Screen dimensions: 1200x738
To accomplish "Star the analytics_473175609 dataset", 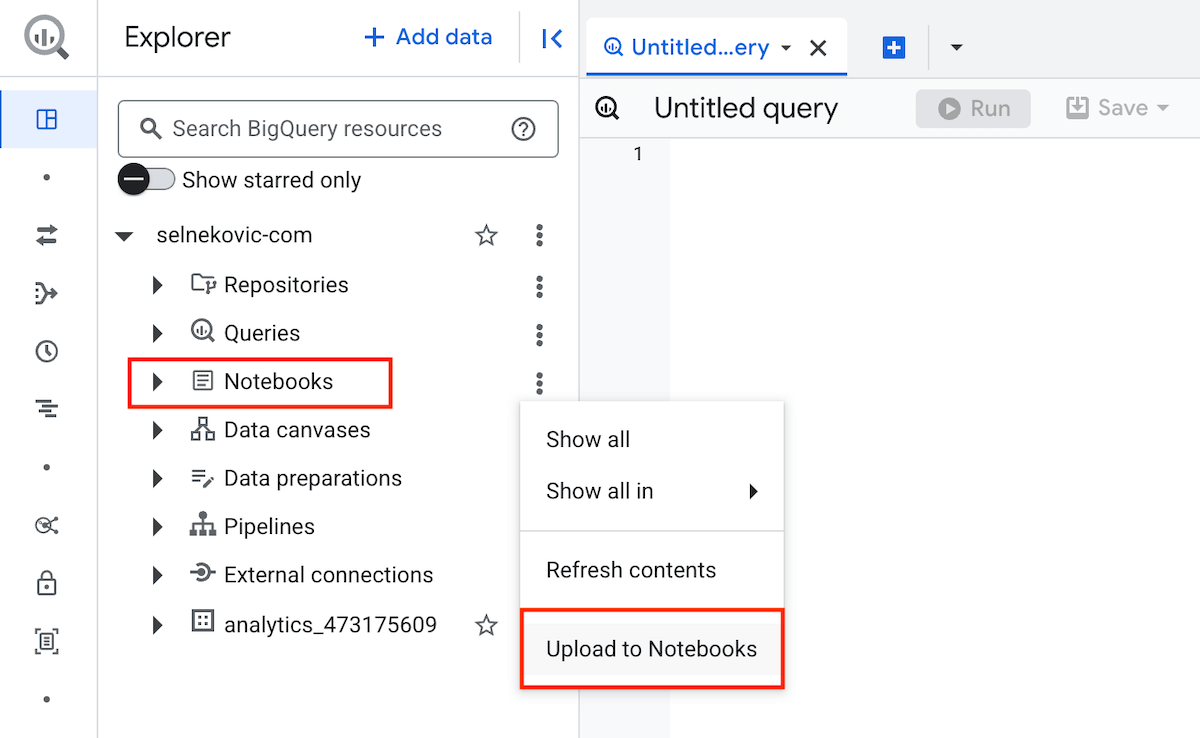I will click(x=486, y=626).
